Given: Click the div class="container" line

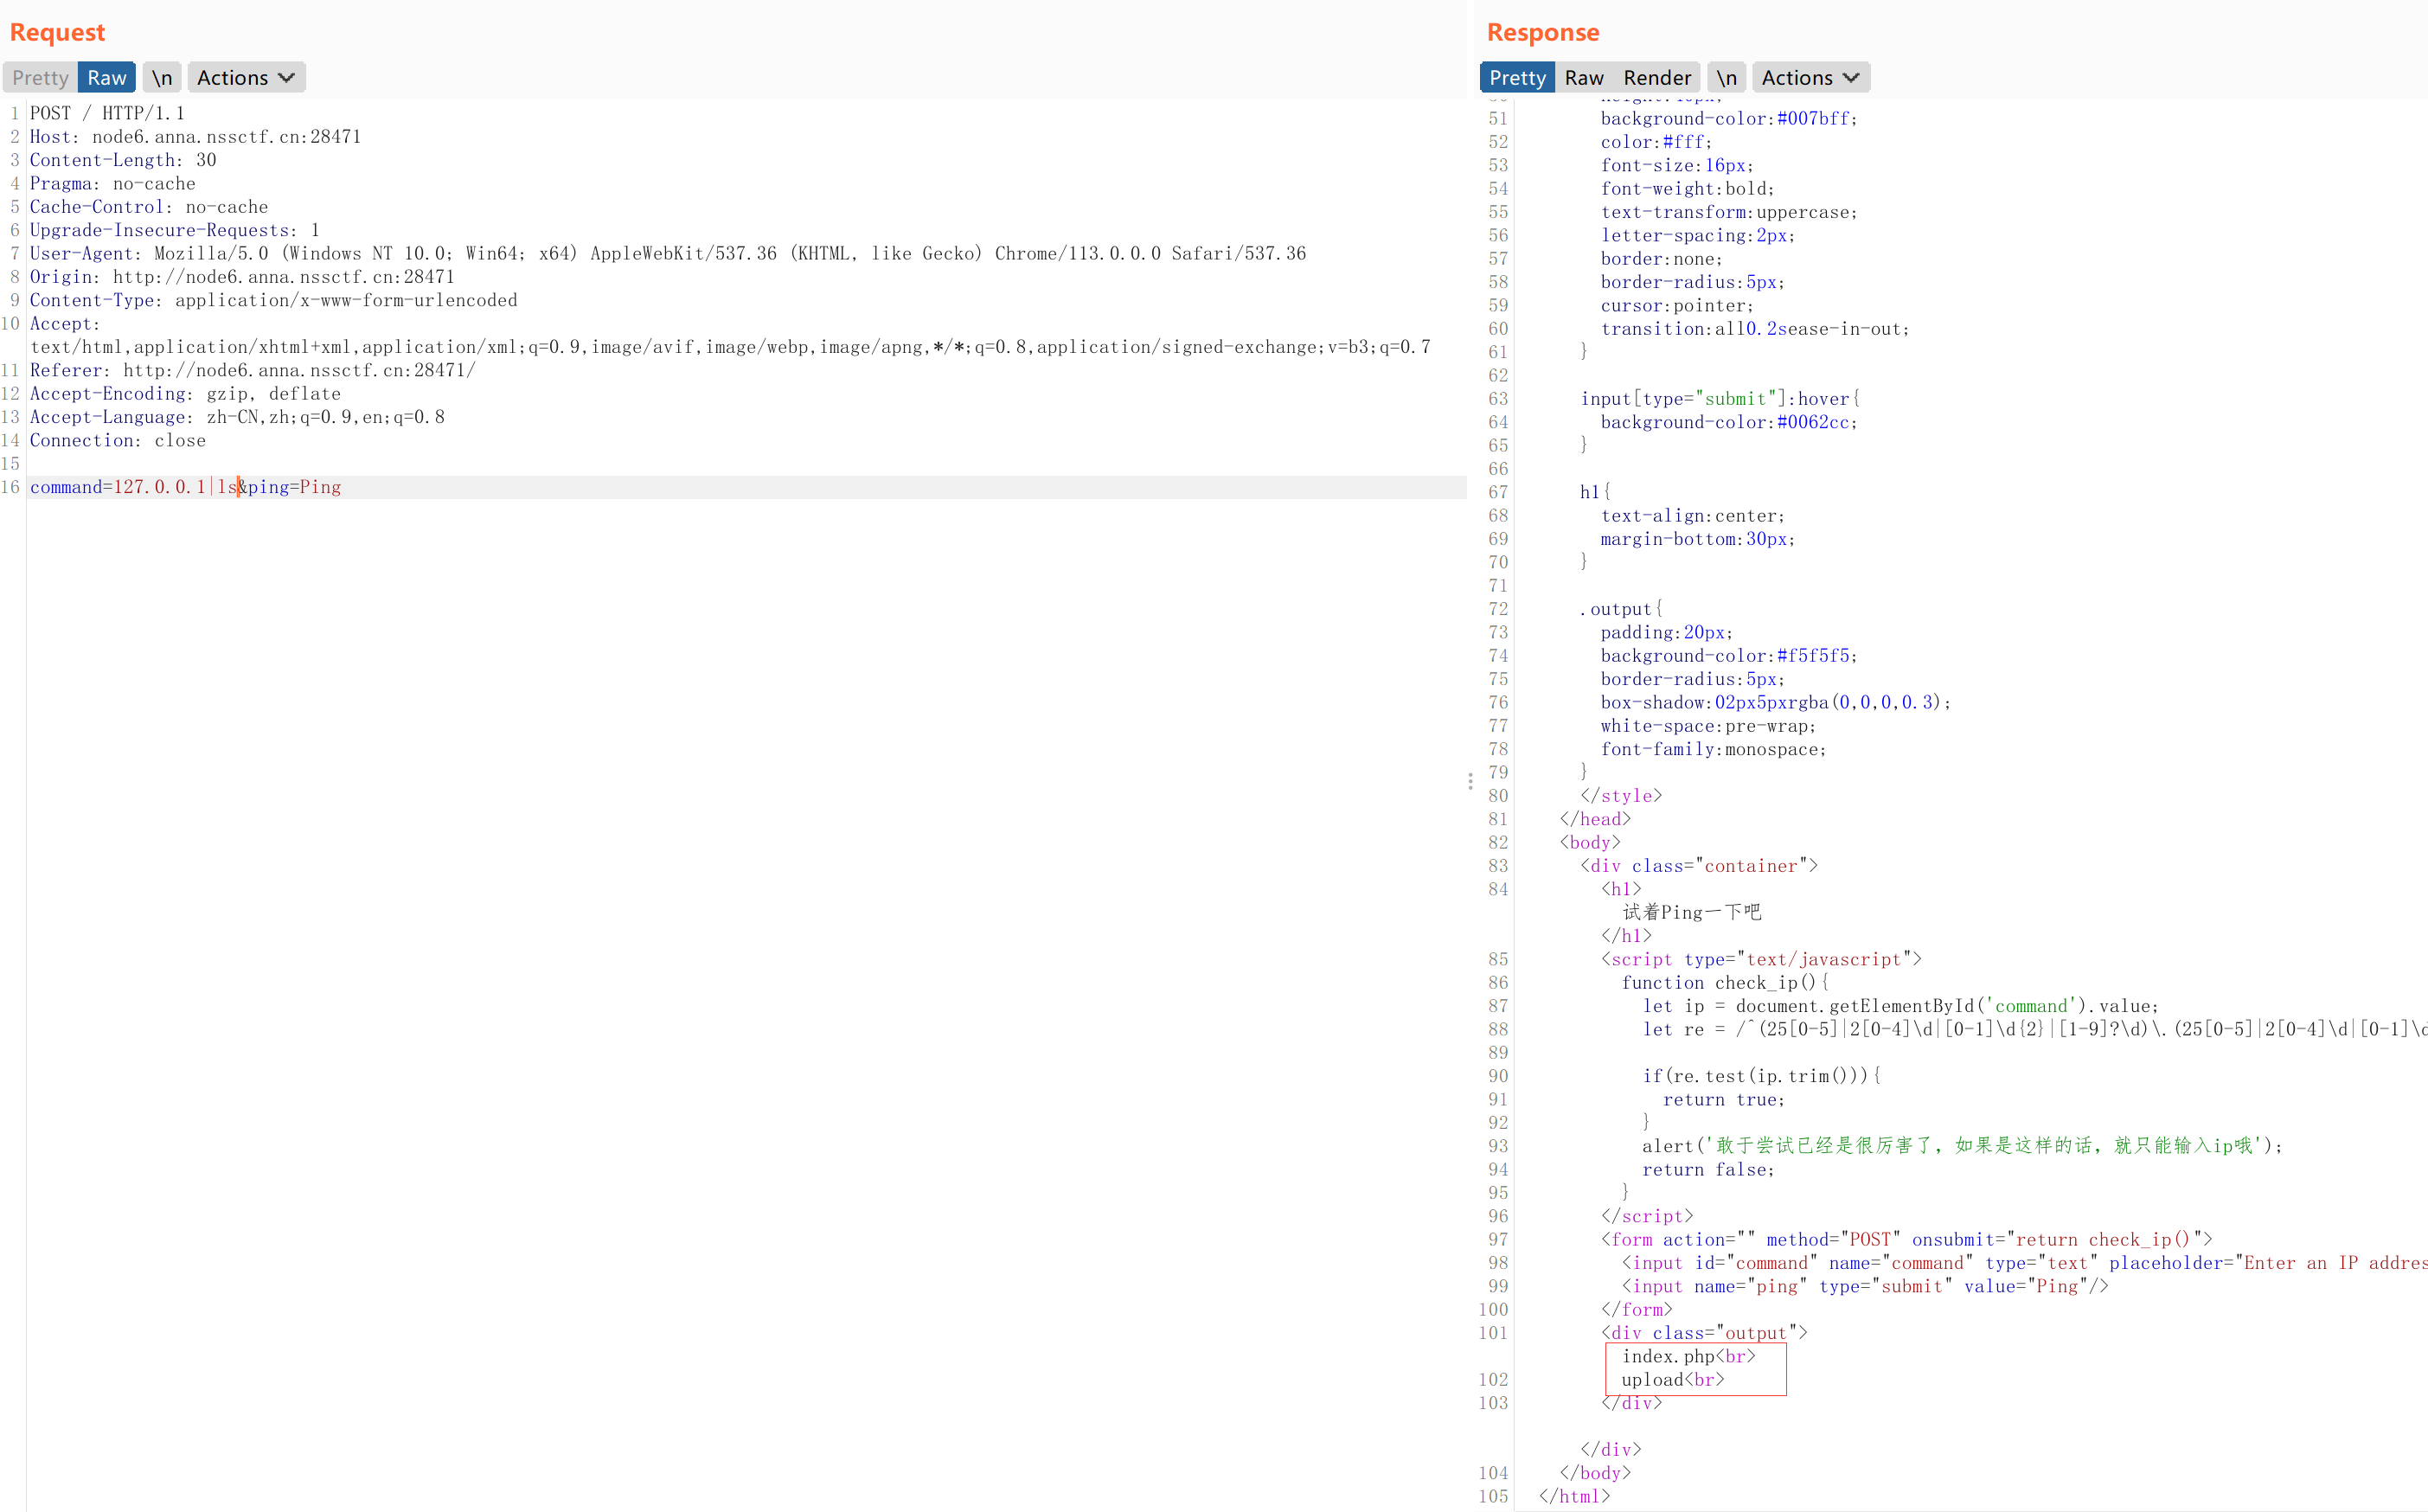Looking at the screenshot, I should [1699, 866].
